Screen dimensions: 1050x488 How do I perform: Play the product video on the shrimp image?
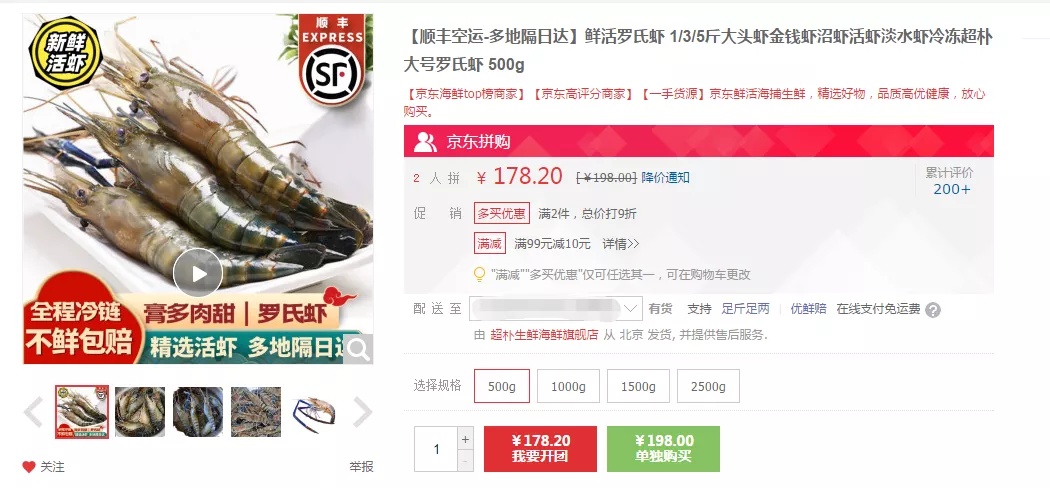198,273
